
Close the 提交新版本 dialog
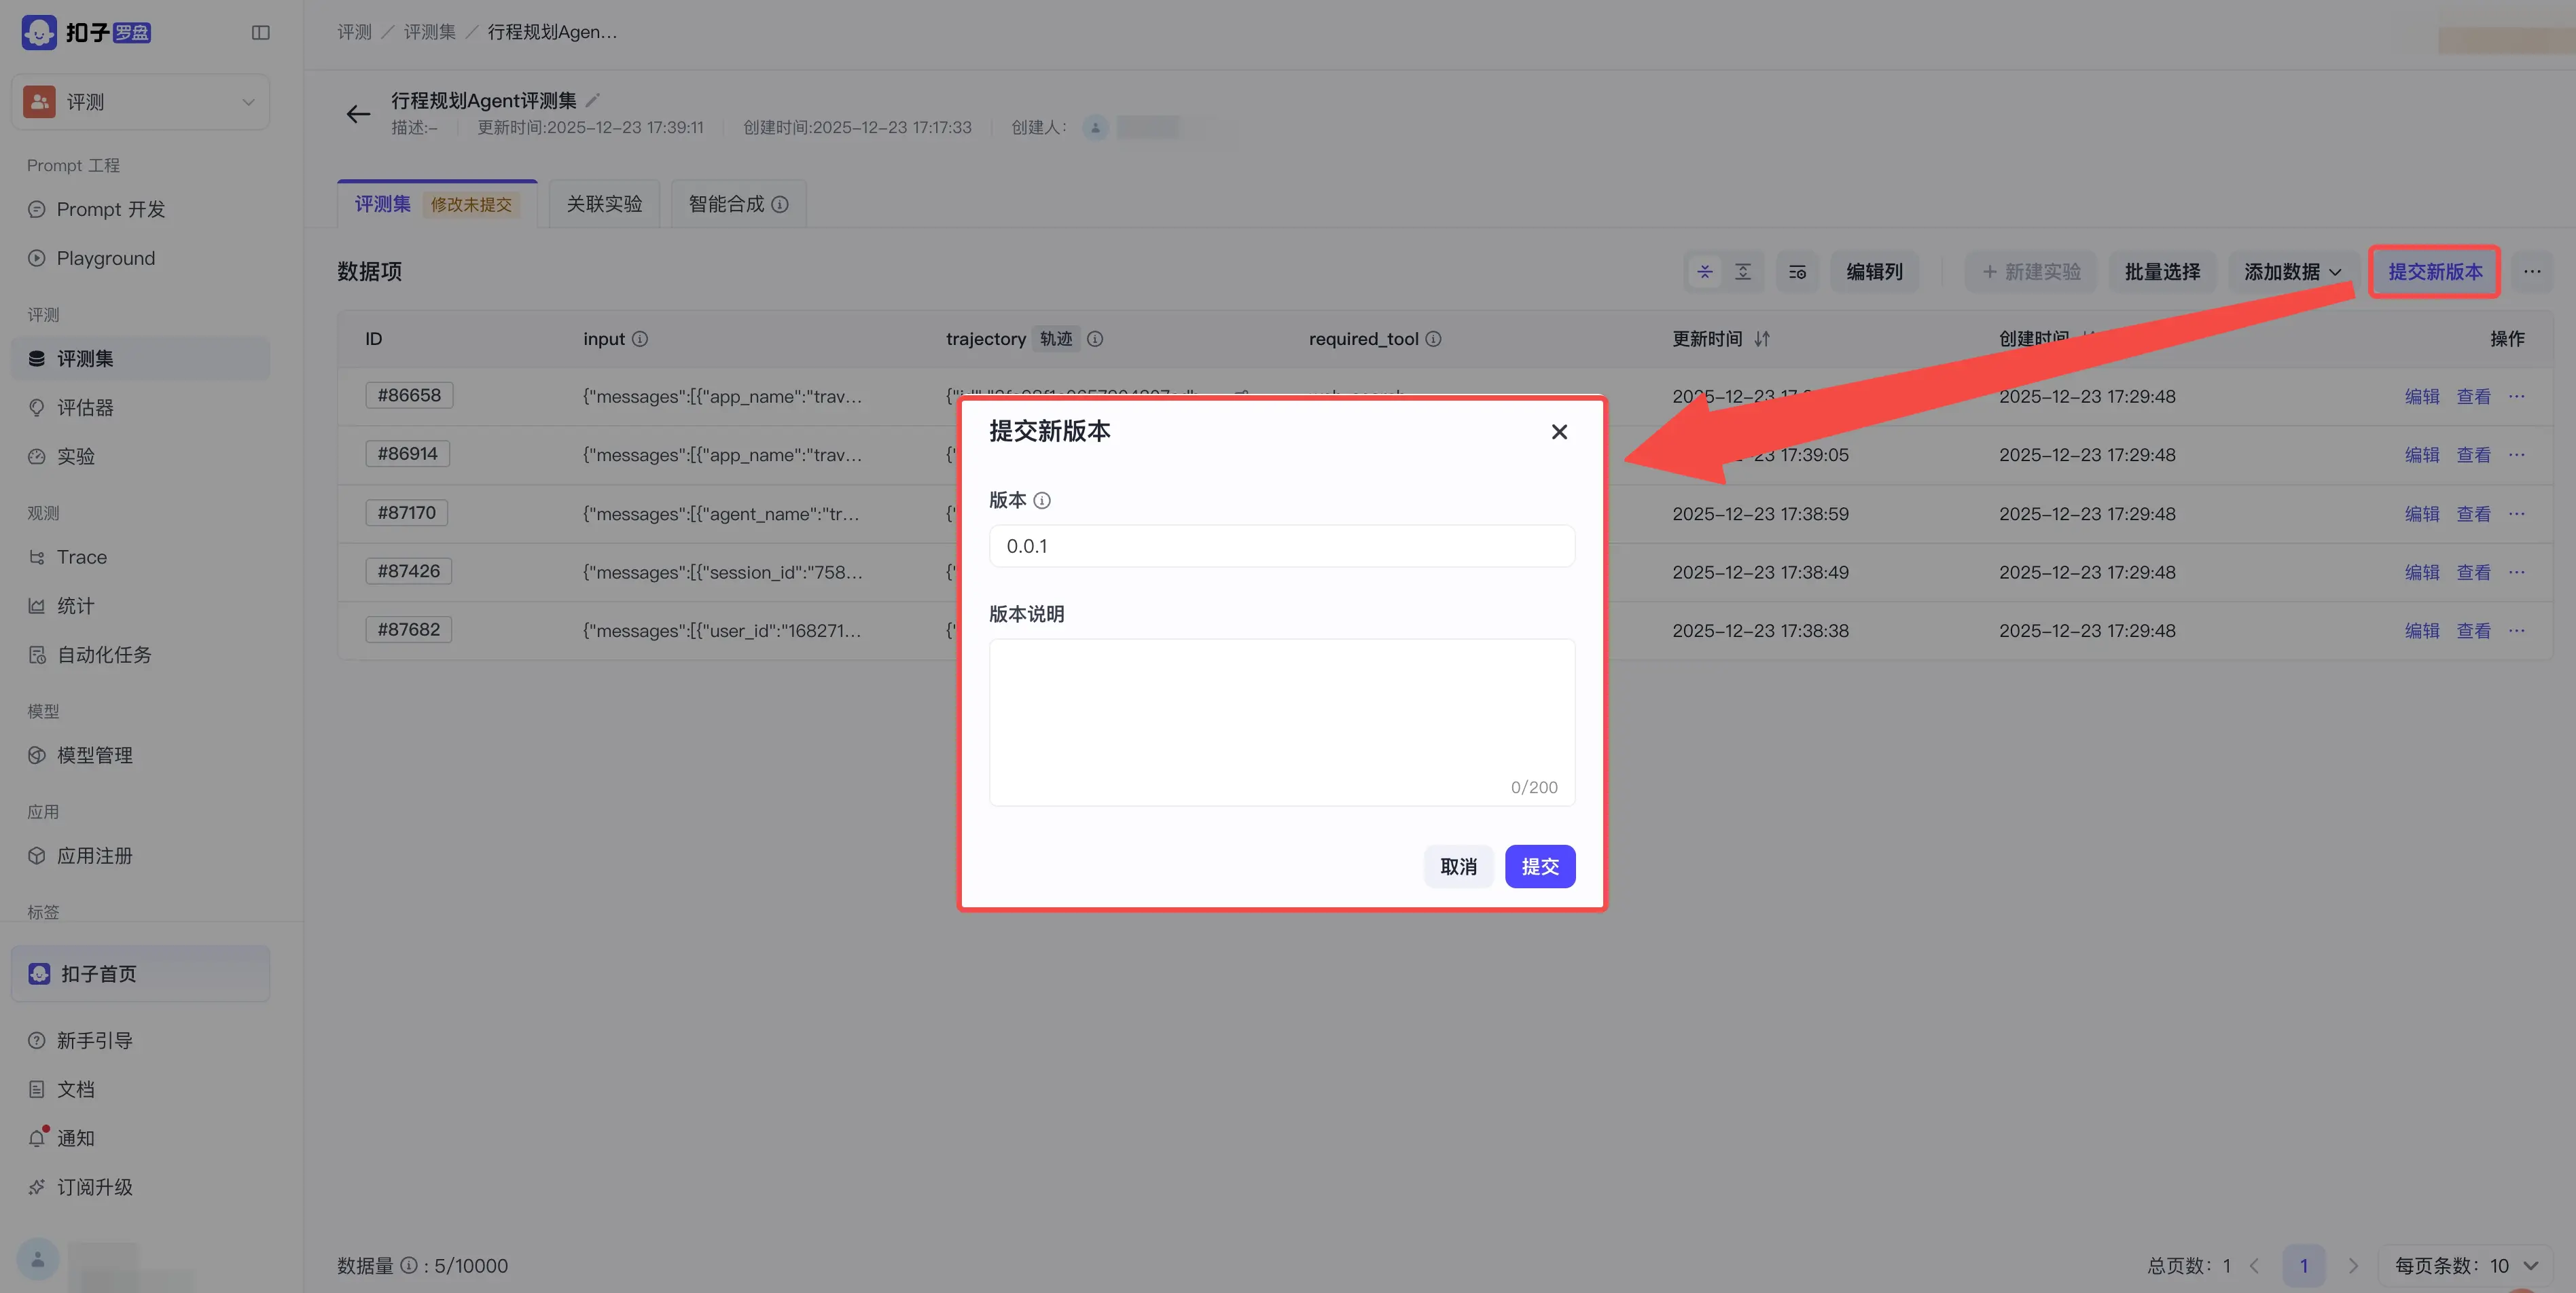[1559, 432]
